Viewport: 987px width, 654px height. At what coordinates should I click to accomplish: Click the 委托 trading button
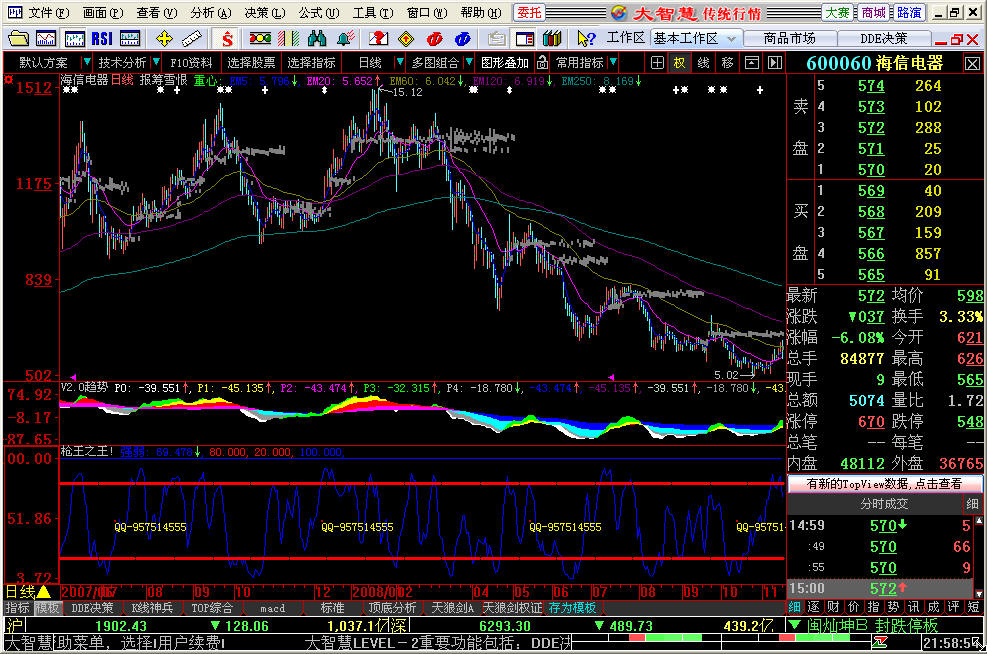click(x=529, y=13)
